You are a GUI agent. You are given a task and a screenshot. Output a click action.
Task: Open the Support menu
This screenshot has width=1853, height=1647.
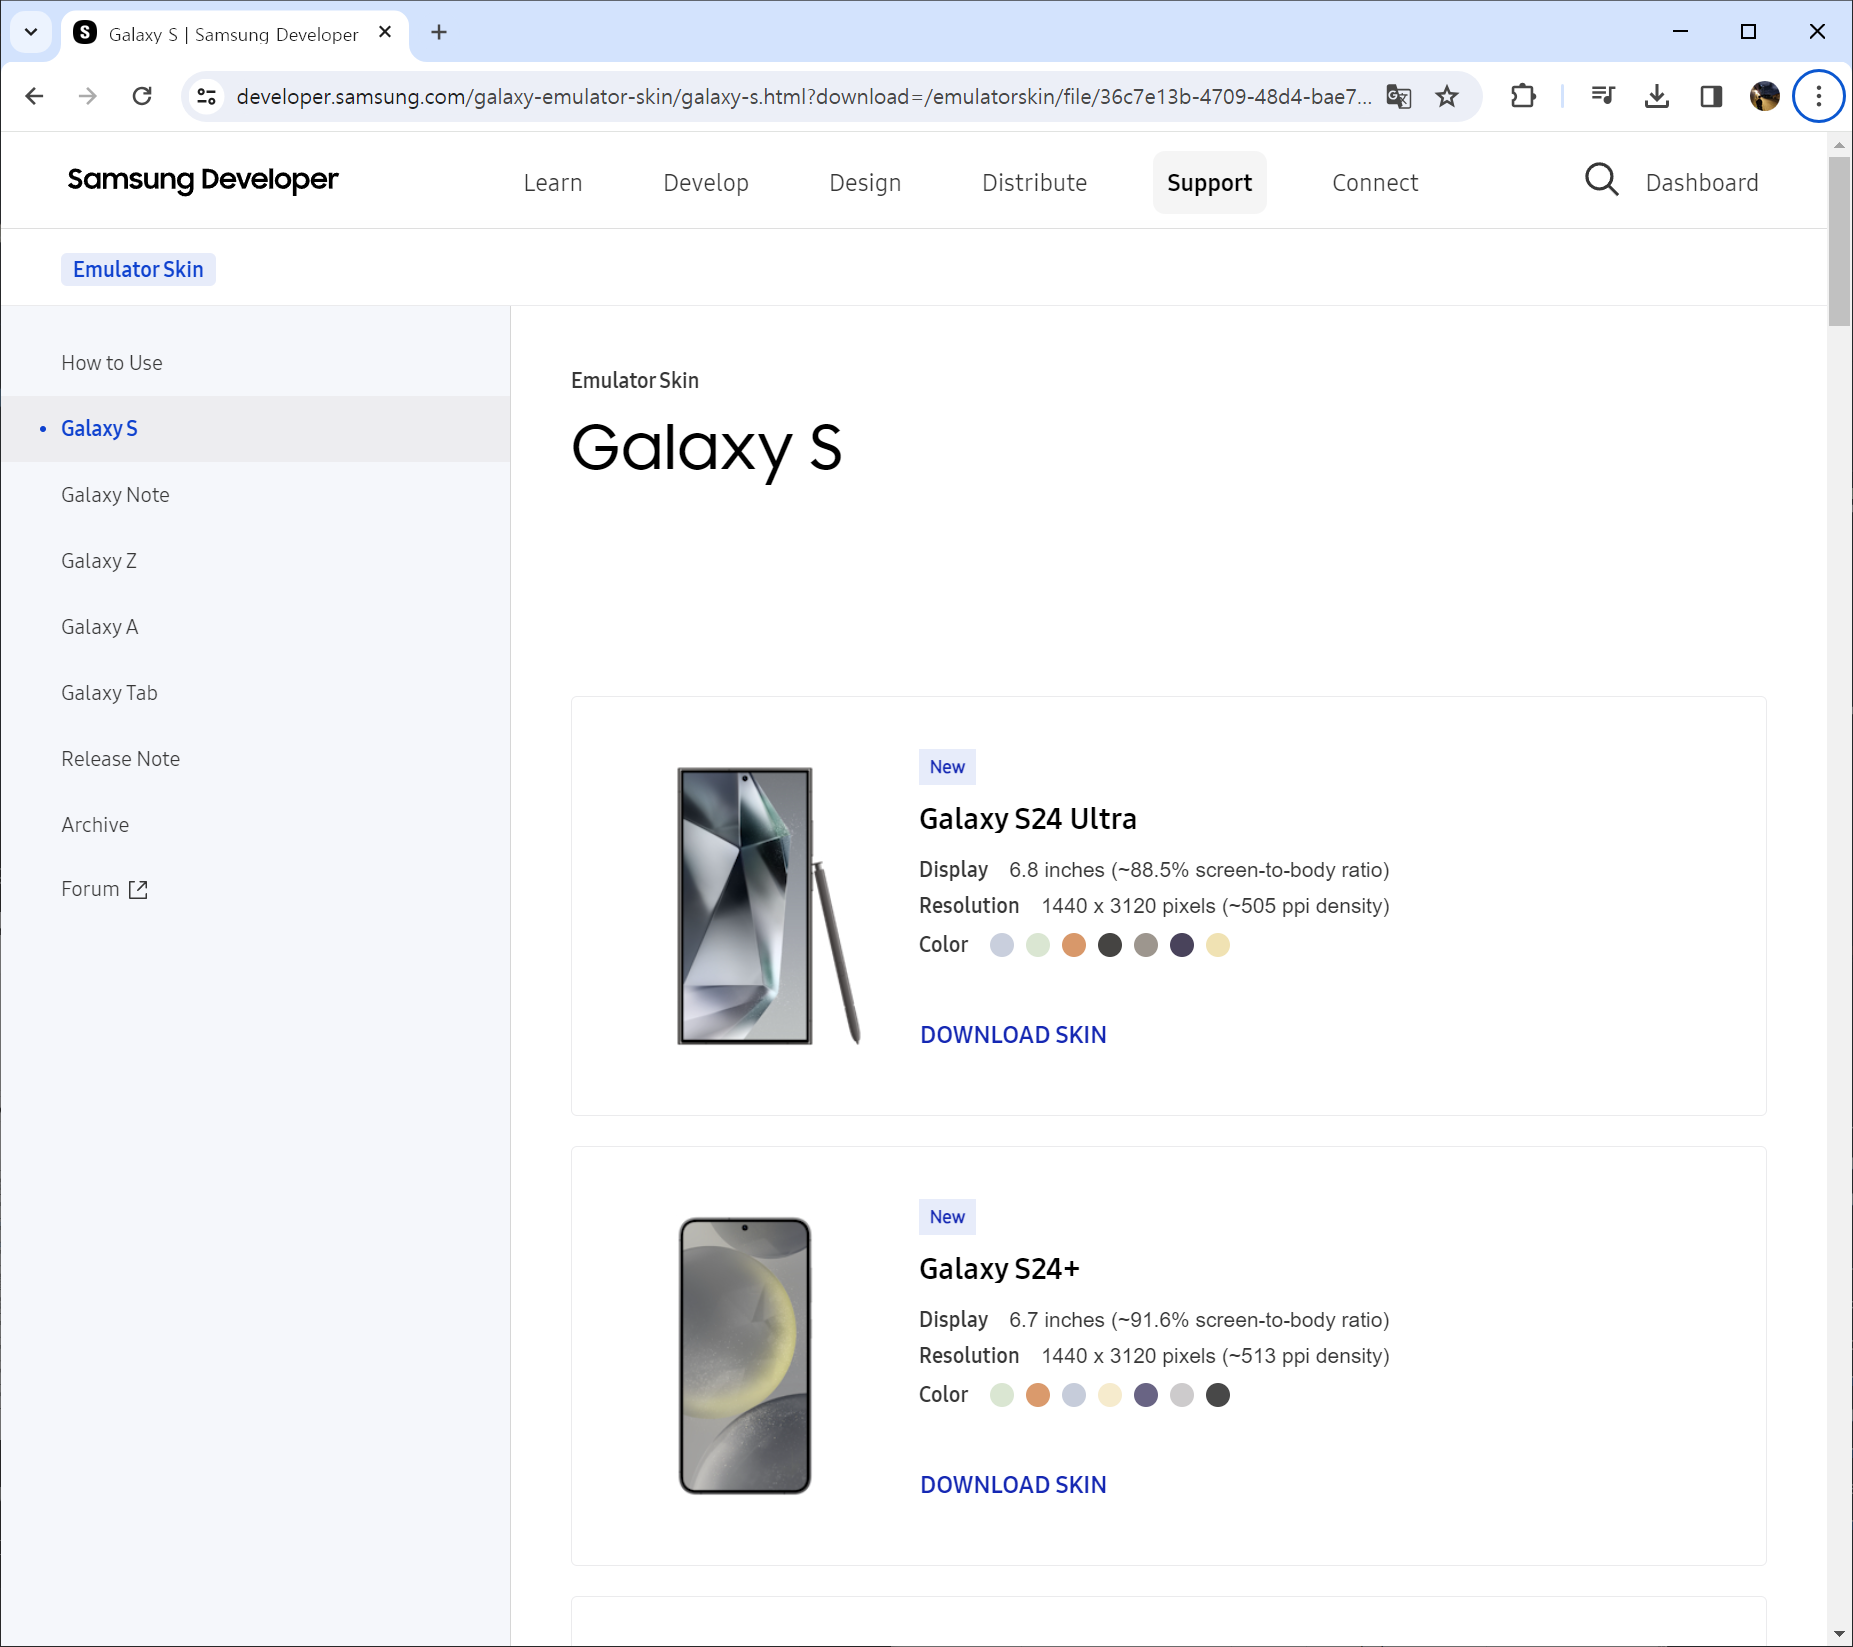pyautogui.click(x=1209, y=183)
